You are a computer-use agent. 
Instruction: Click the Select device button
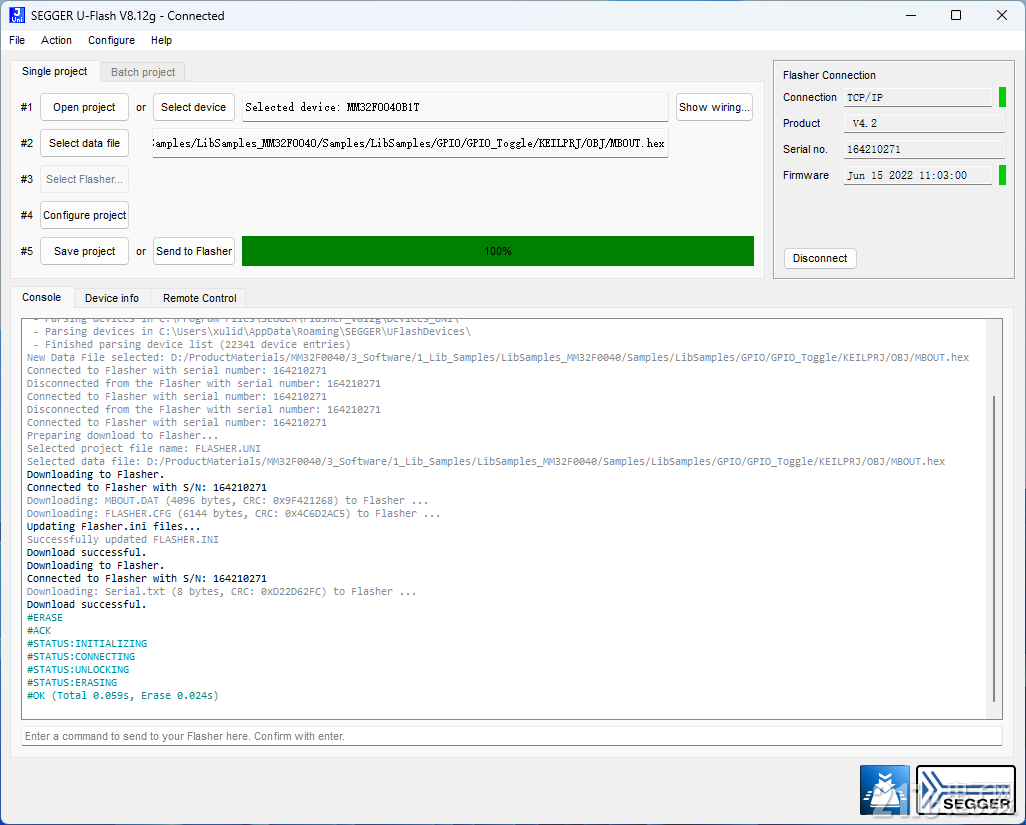(194, 107)
